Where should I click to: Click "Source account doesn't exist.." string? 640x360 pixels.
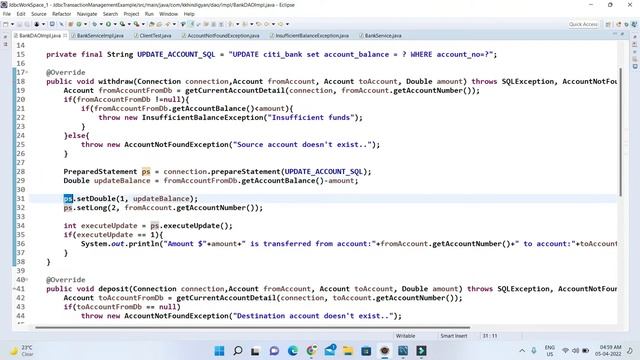point(302,144)
